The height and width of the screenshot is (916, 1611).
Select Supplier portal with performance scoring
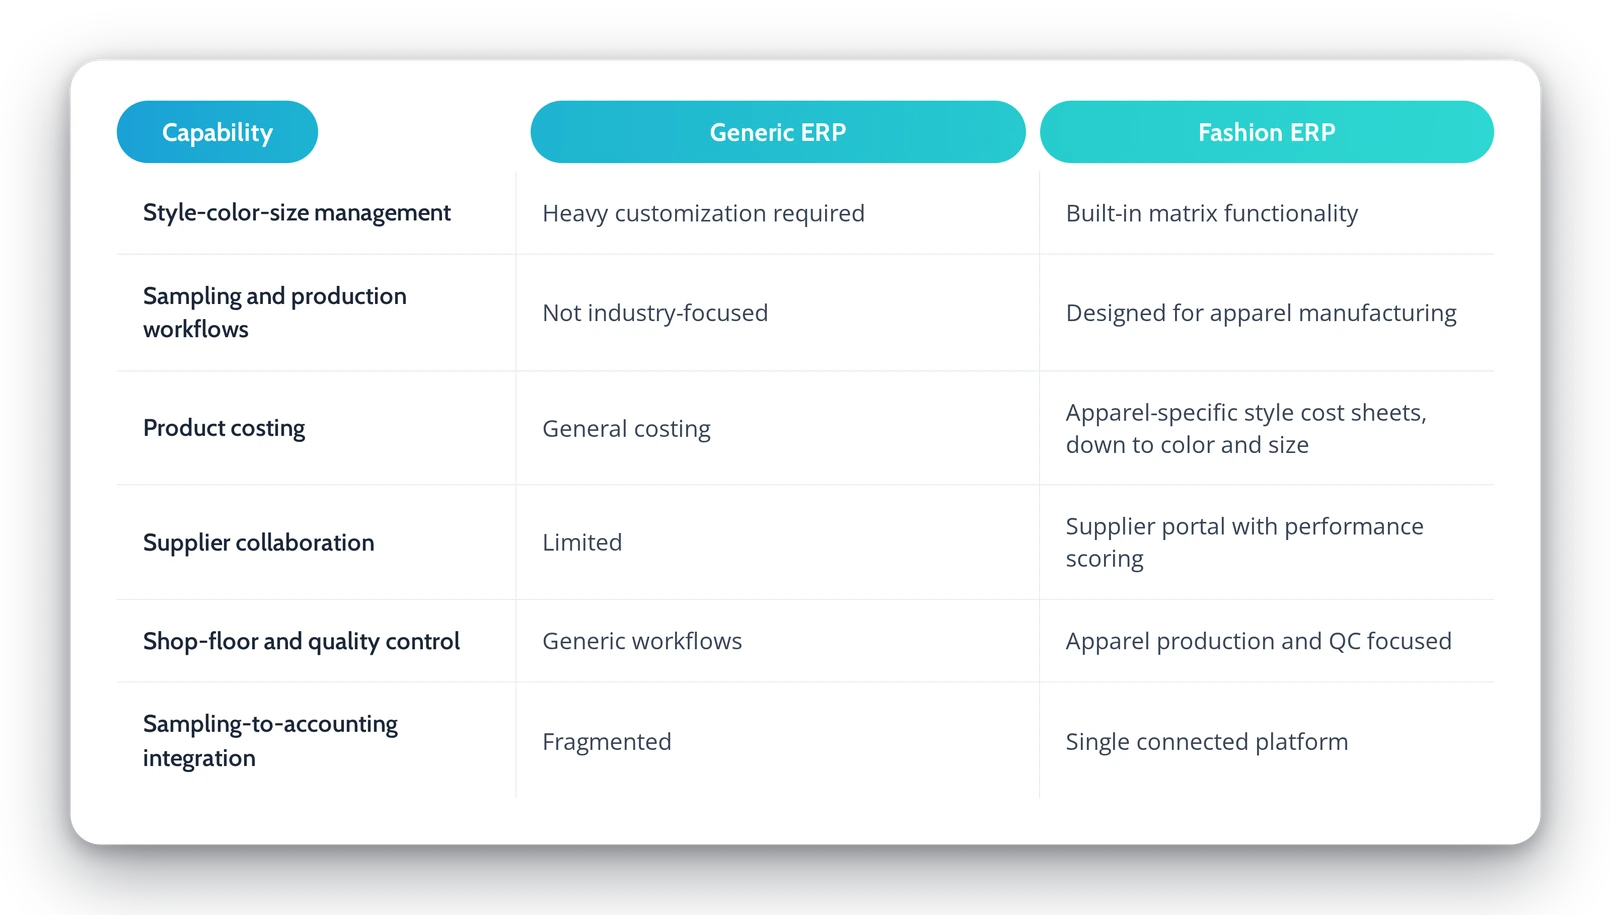point(1245,542)
